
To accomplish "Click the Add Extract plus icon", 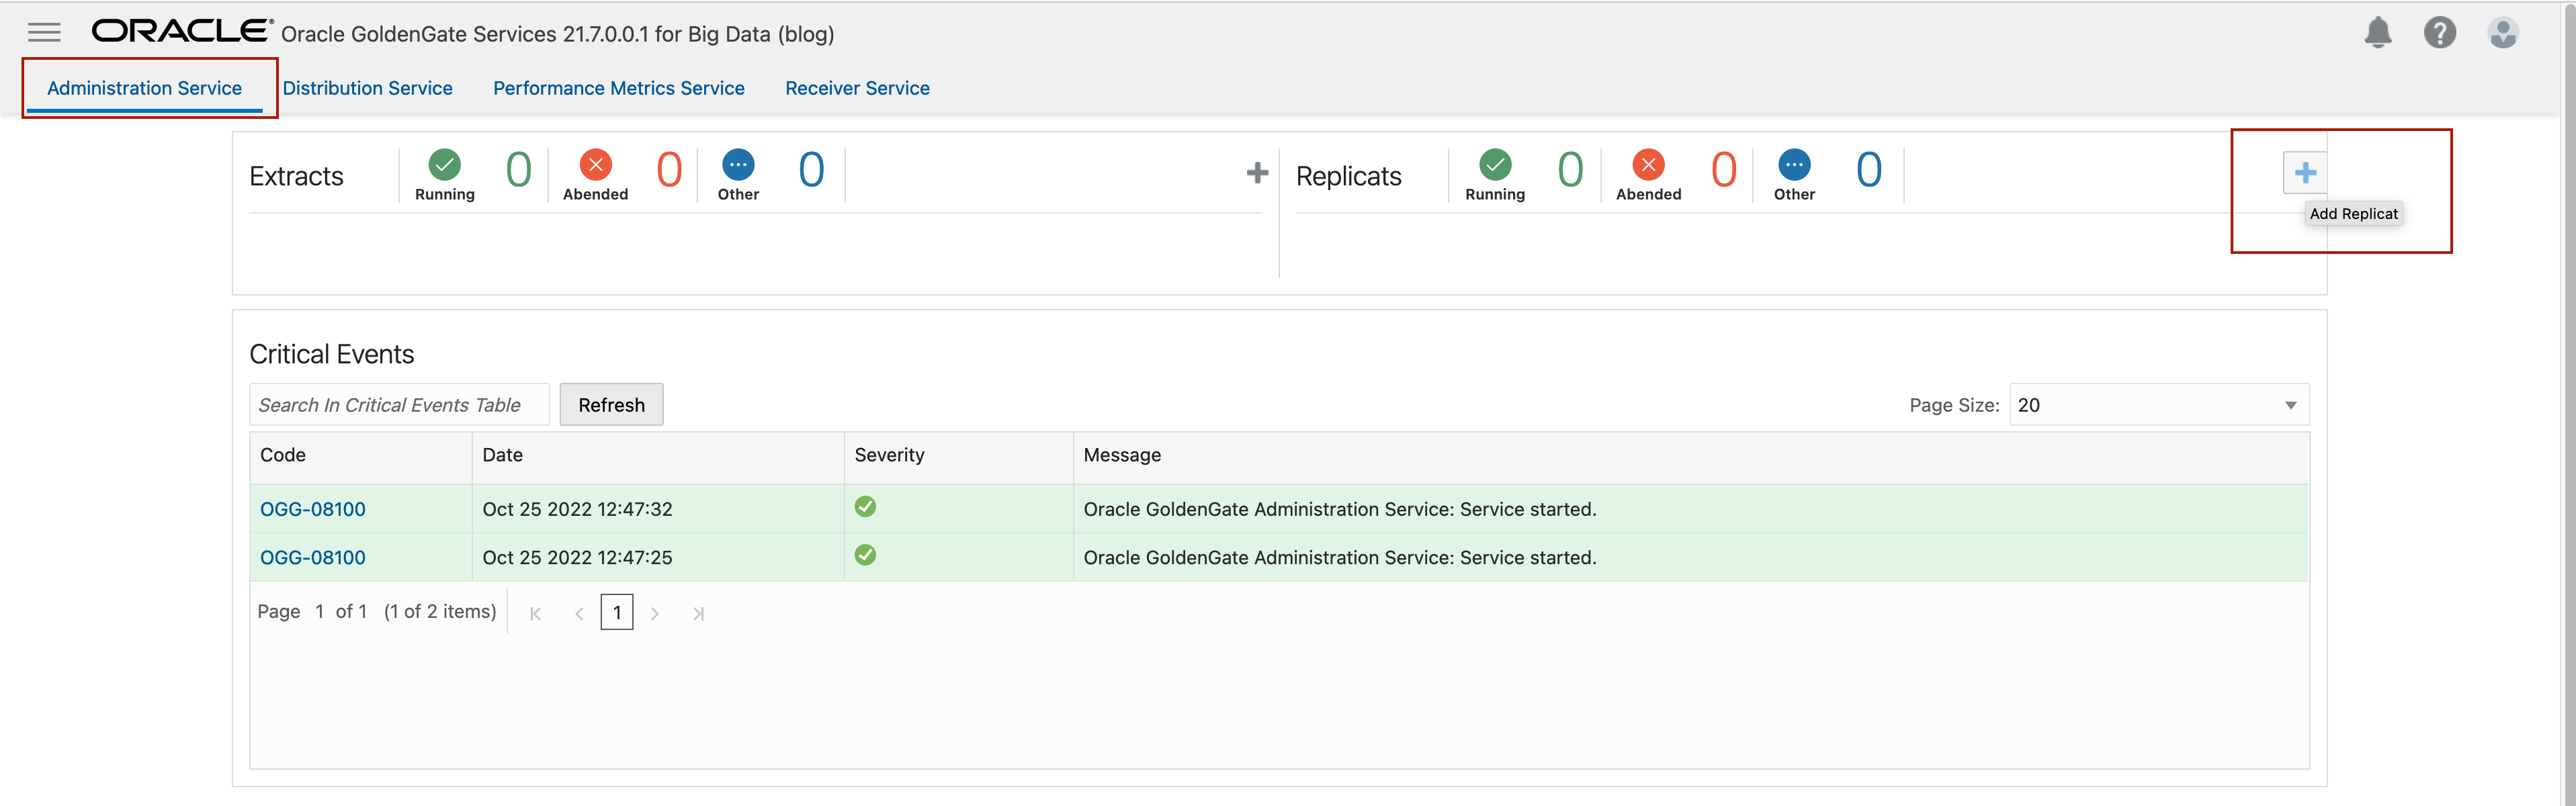I will [1257, 173].
